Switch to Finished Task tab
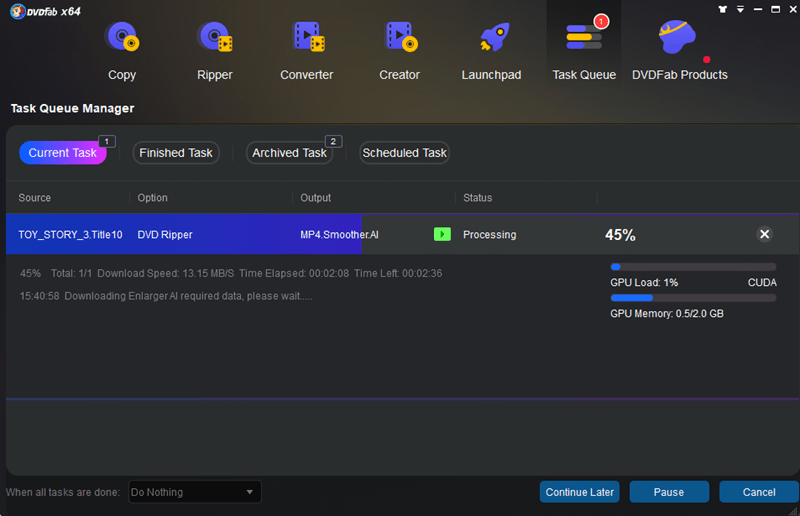Viewport: 800px width, 516px height. [x=176, y=153]
